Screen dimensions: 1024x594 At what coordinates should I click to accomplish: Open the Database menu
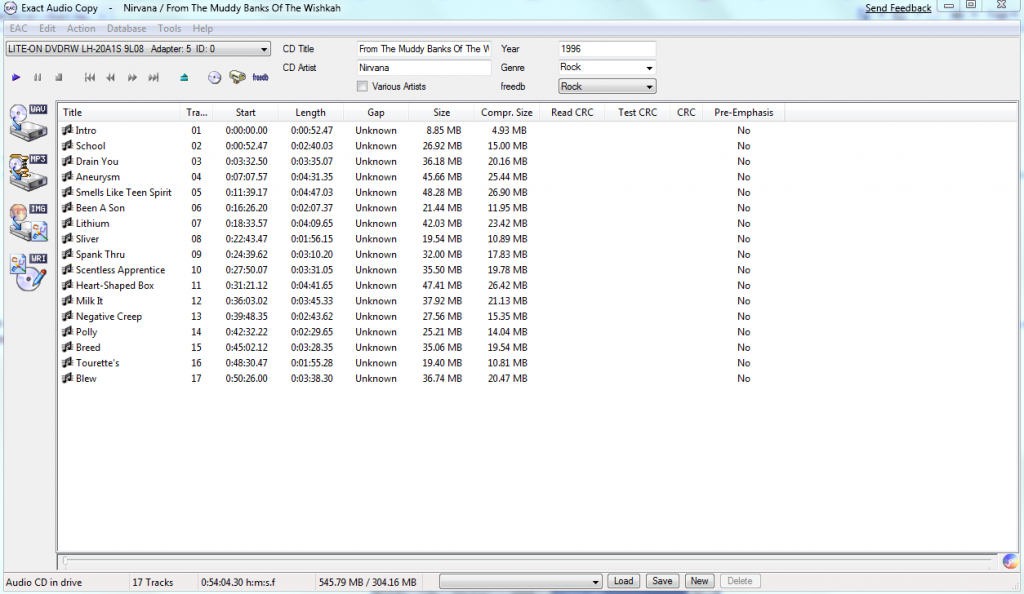[126, 29]
